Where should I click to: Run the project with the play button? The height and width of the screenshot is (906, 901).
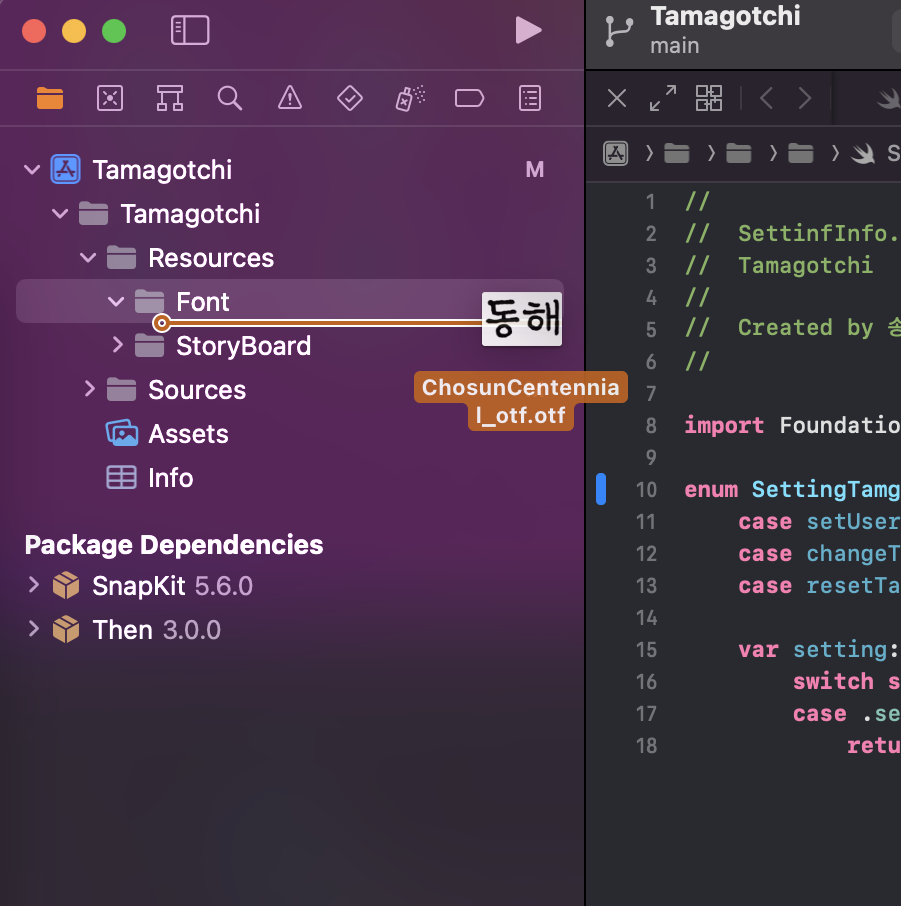point(528,30)
